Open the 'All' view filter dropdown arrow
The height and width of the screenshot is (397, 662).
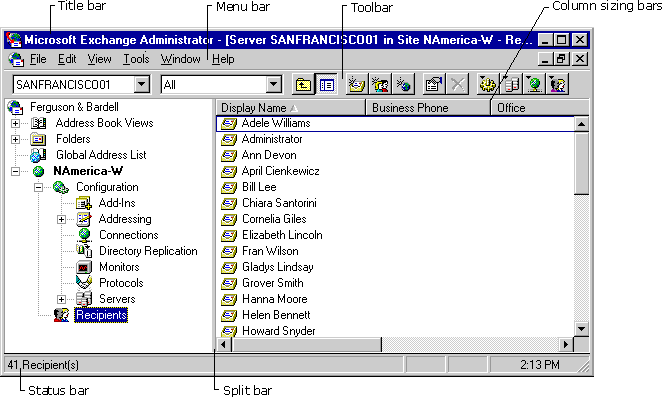[x=274, y=85]
